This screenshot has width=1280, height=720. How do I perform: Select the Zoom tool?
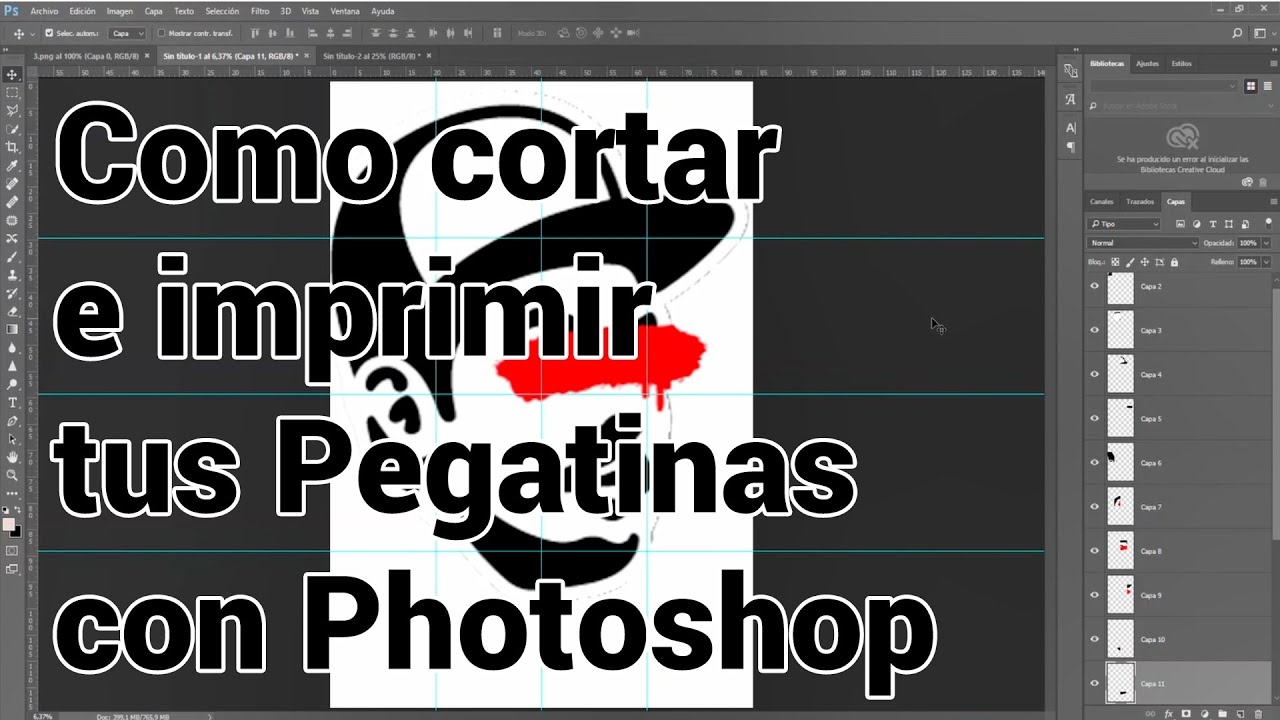[12, 475]
